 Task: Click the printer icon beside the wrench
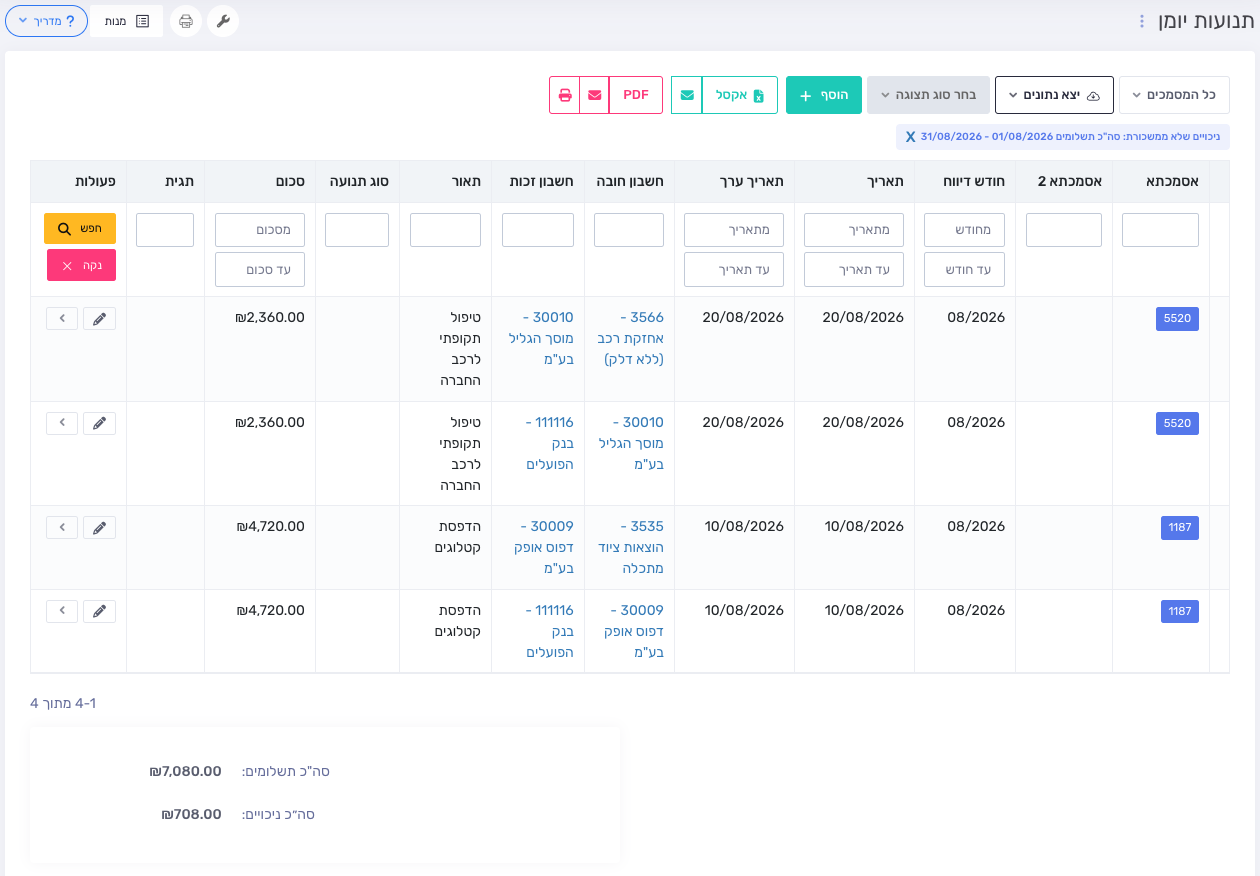tap(186, 21)
